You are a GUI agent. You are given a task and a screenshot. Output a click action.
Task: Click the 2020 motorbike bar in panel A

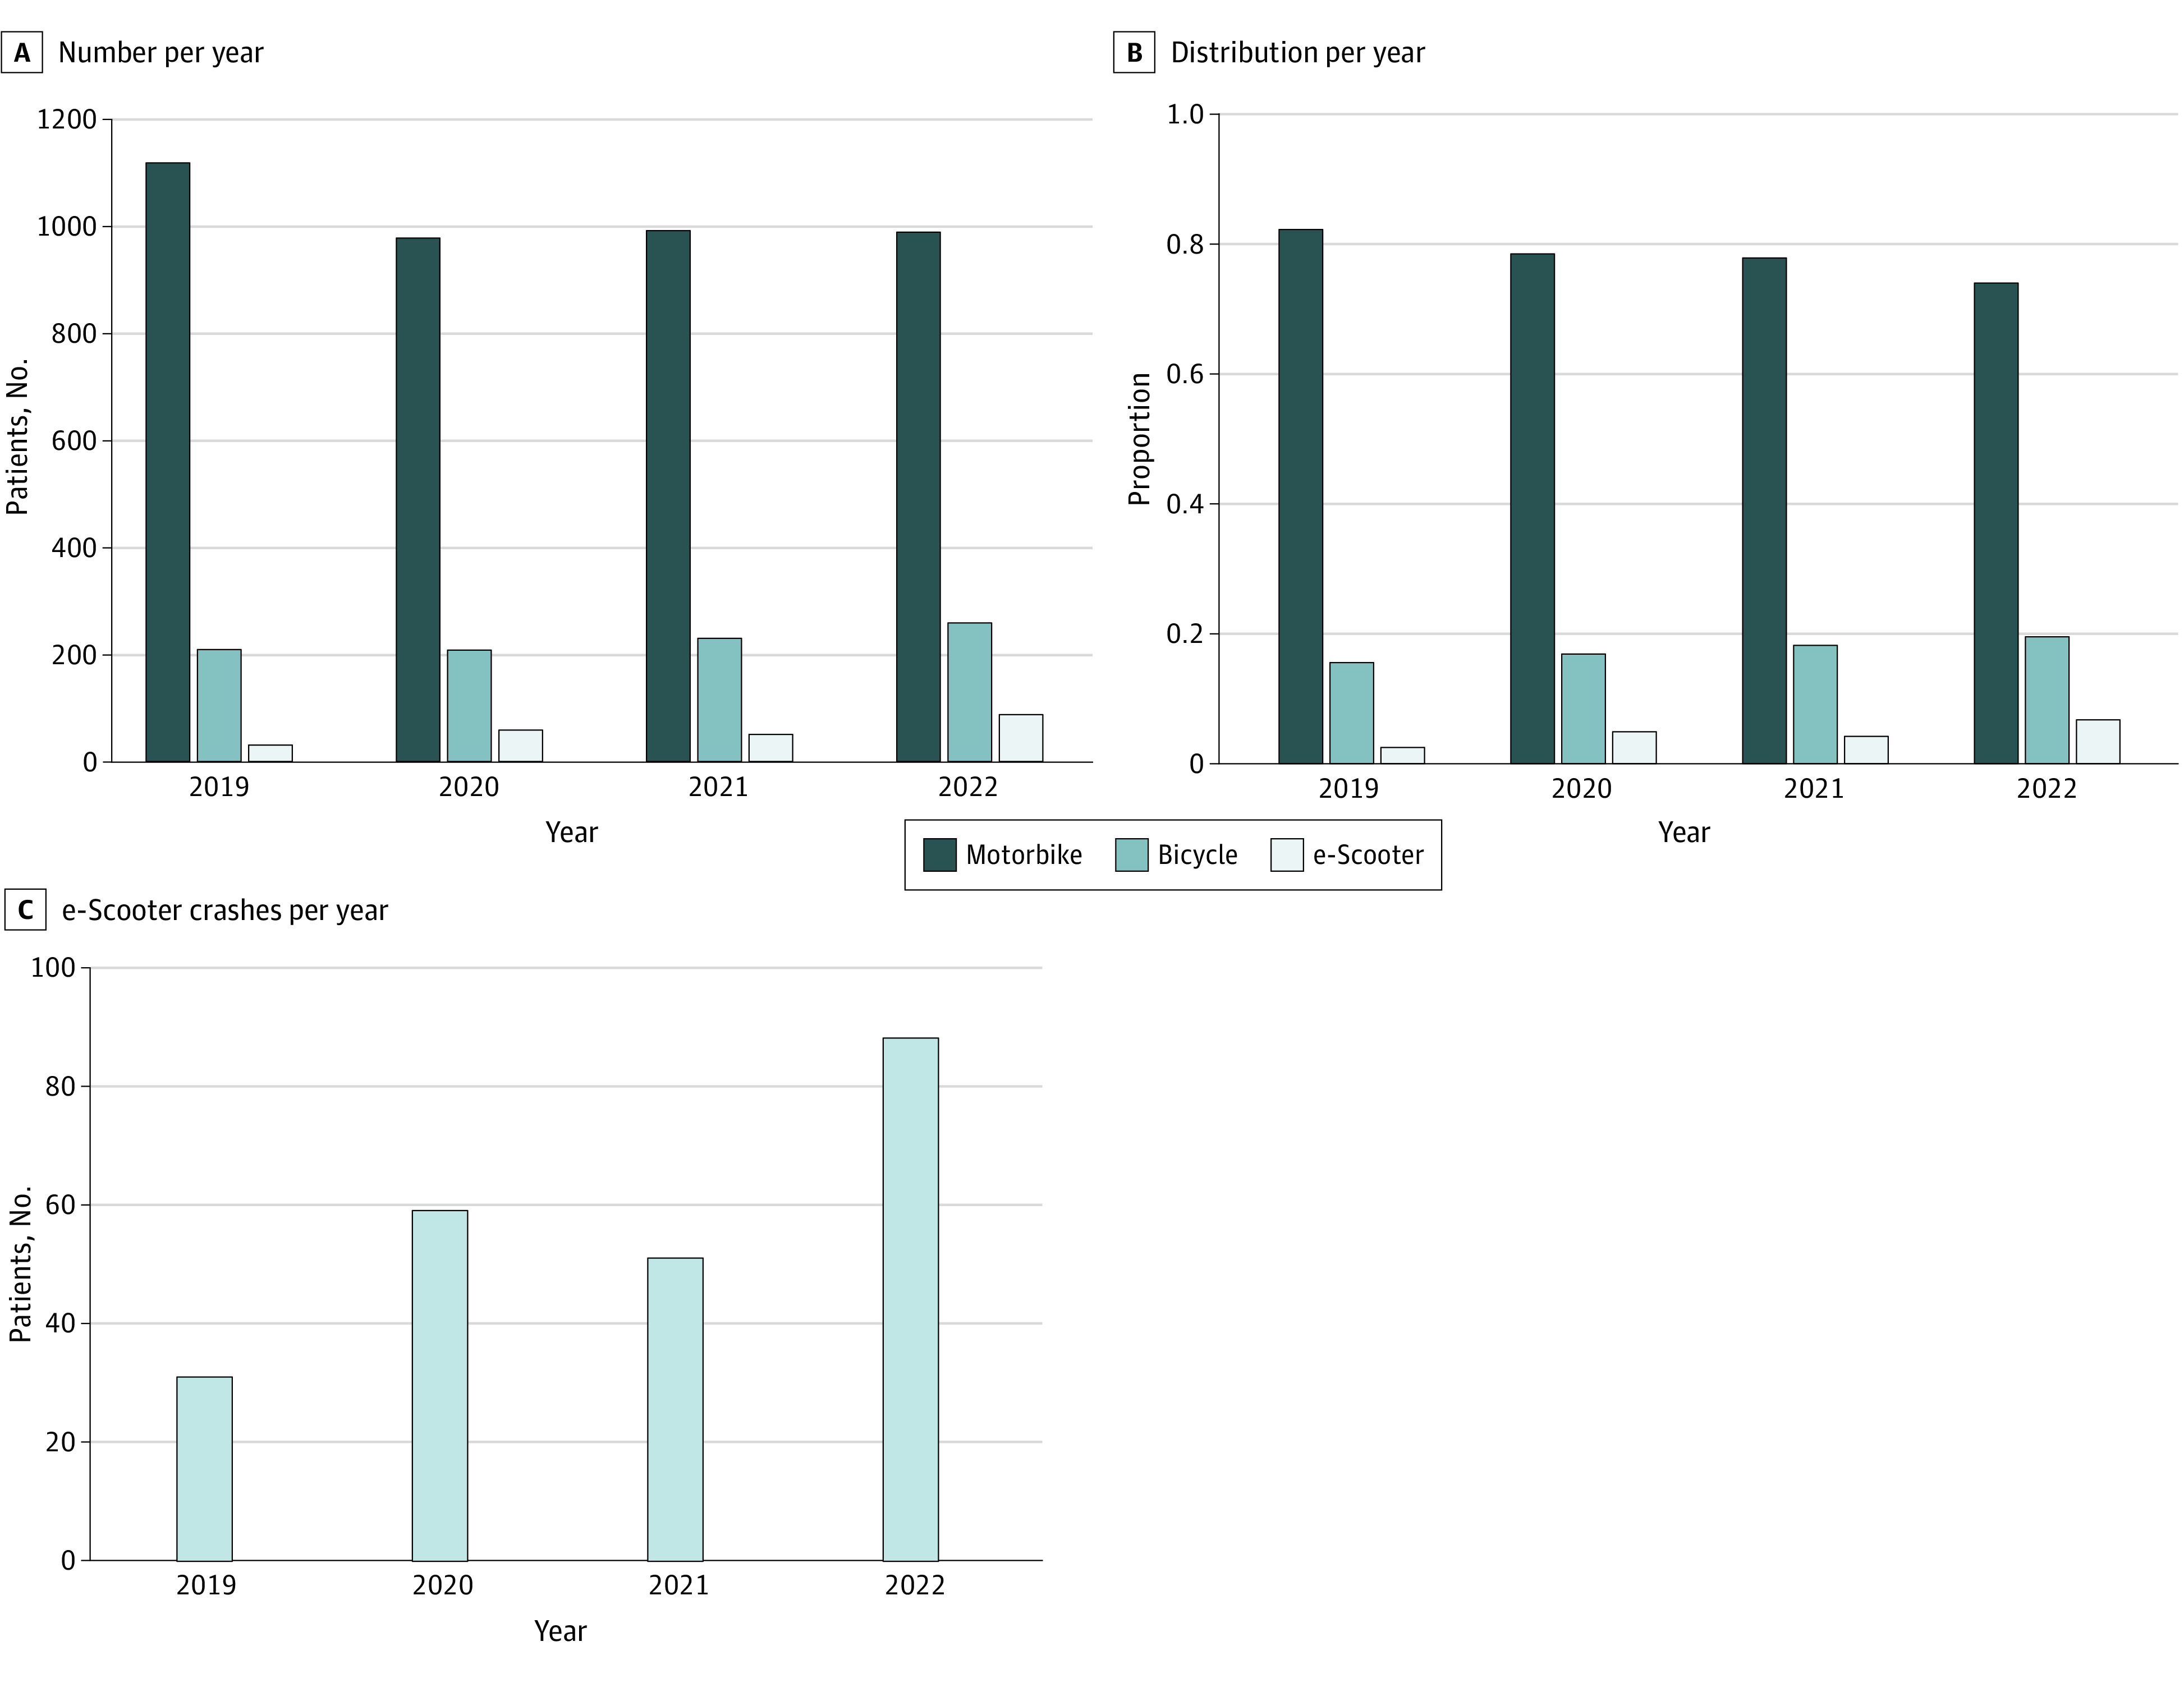(418, 500)
